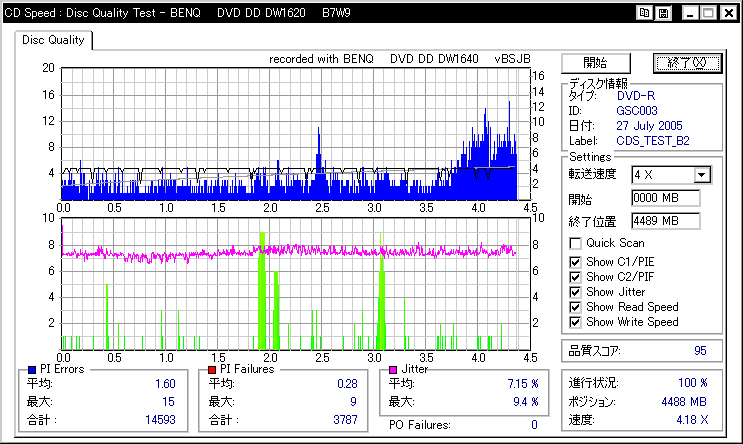Enable the Quick Scan checkbox
The width and height of the screenshot is (743, 444).
(575, 243)
